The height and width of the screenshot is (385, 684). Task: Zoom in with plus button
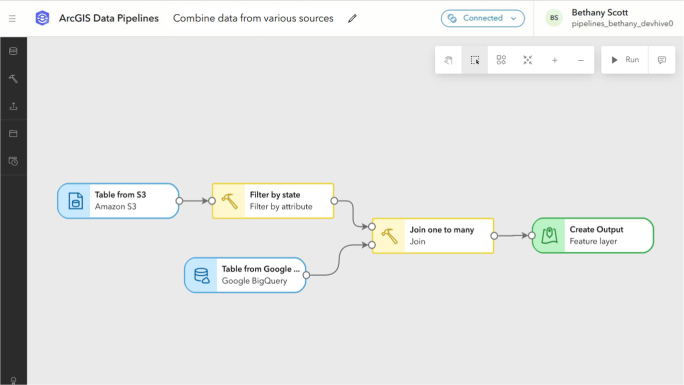click(554, 60)
